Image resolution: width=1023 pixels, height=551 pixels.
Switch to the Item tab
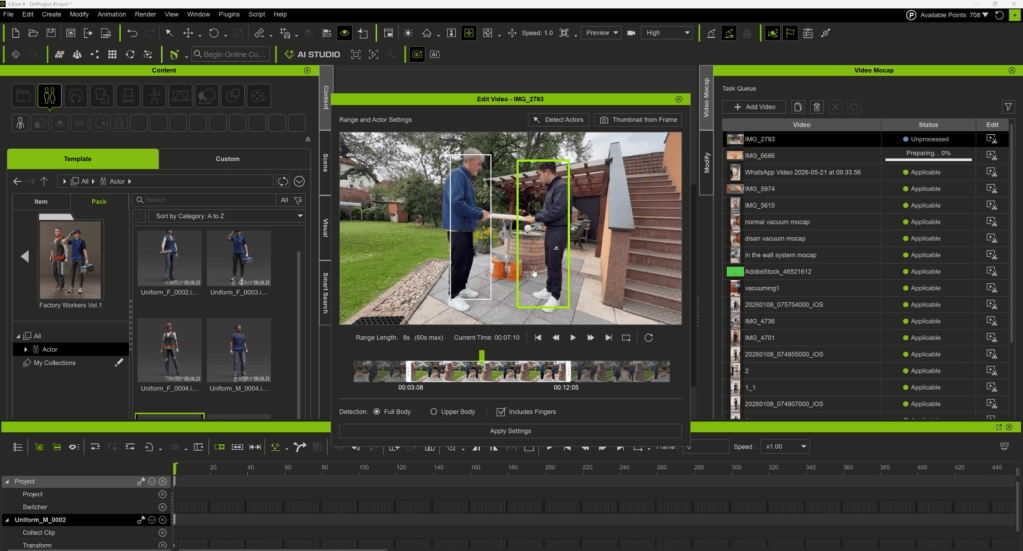41,201
